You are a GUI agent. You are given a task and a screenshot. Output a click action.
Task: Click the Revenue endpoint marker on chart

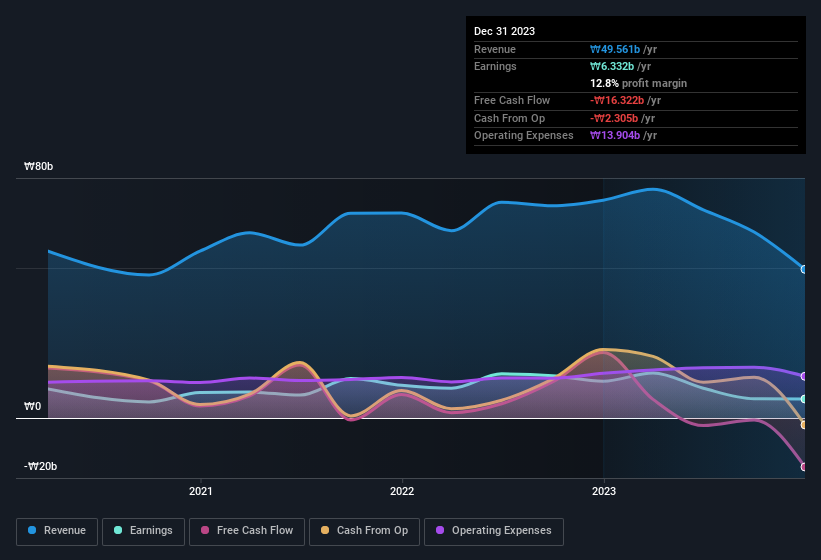(804, 270)
